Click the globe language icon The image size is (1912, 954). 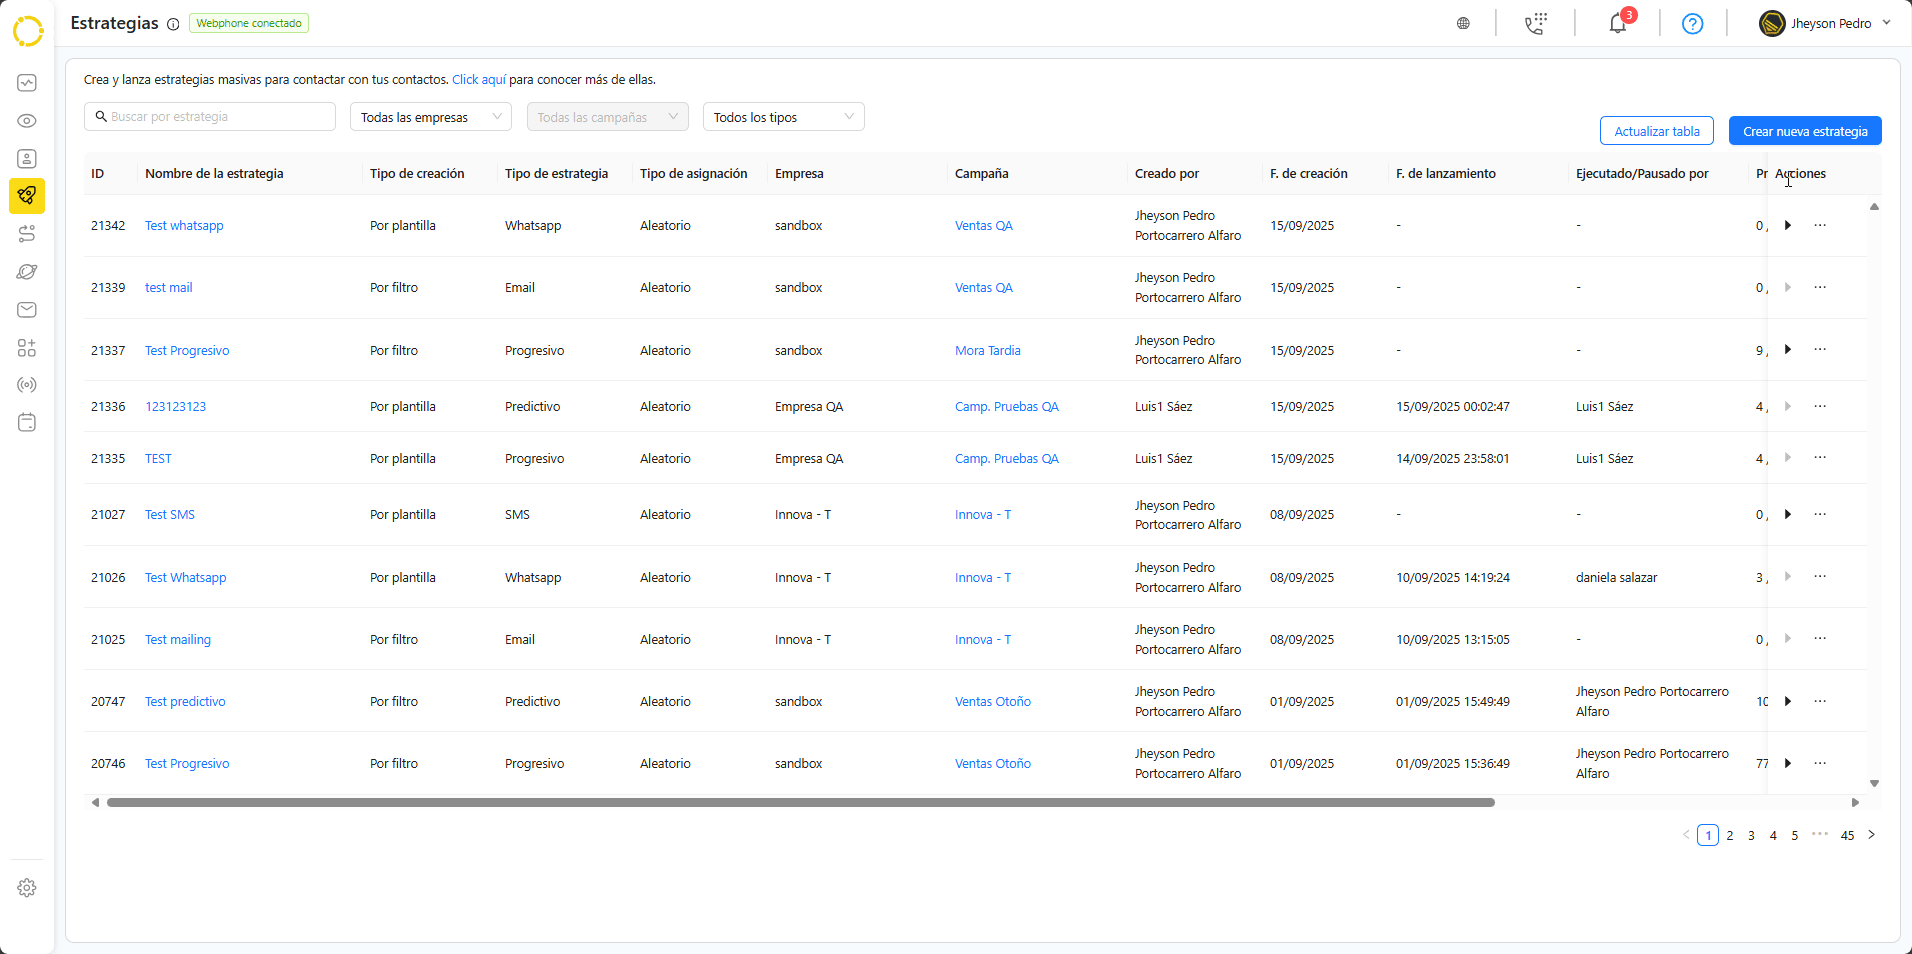pyautogui.click(x=1463, y=23)
